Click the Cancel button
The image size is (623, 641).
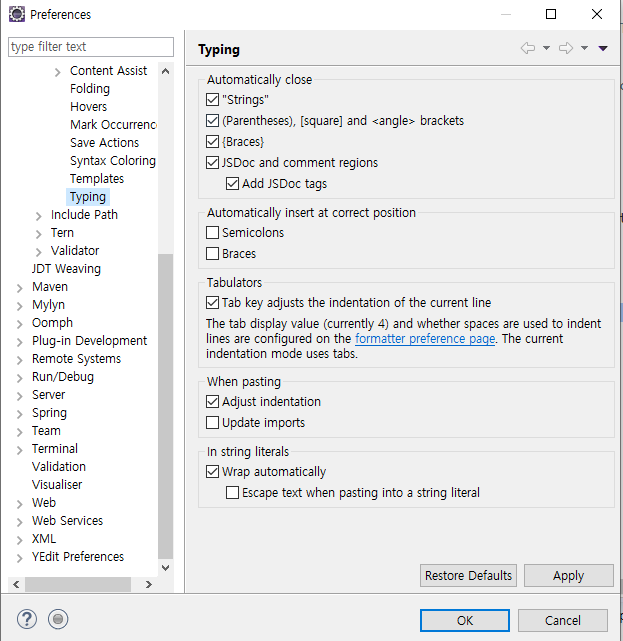(562, 621)
